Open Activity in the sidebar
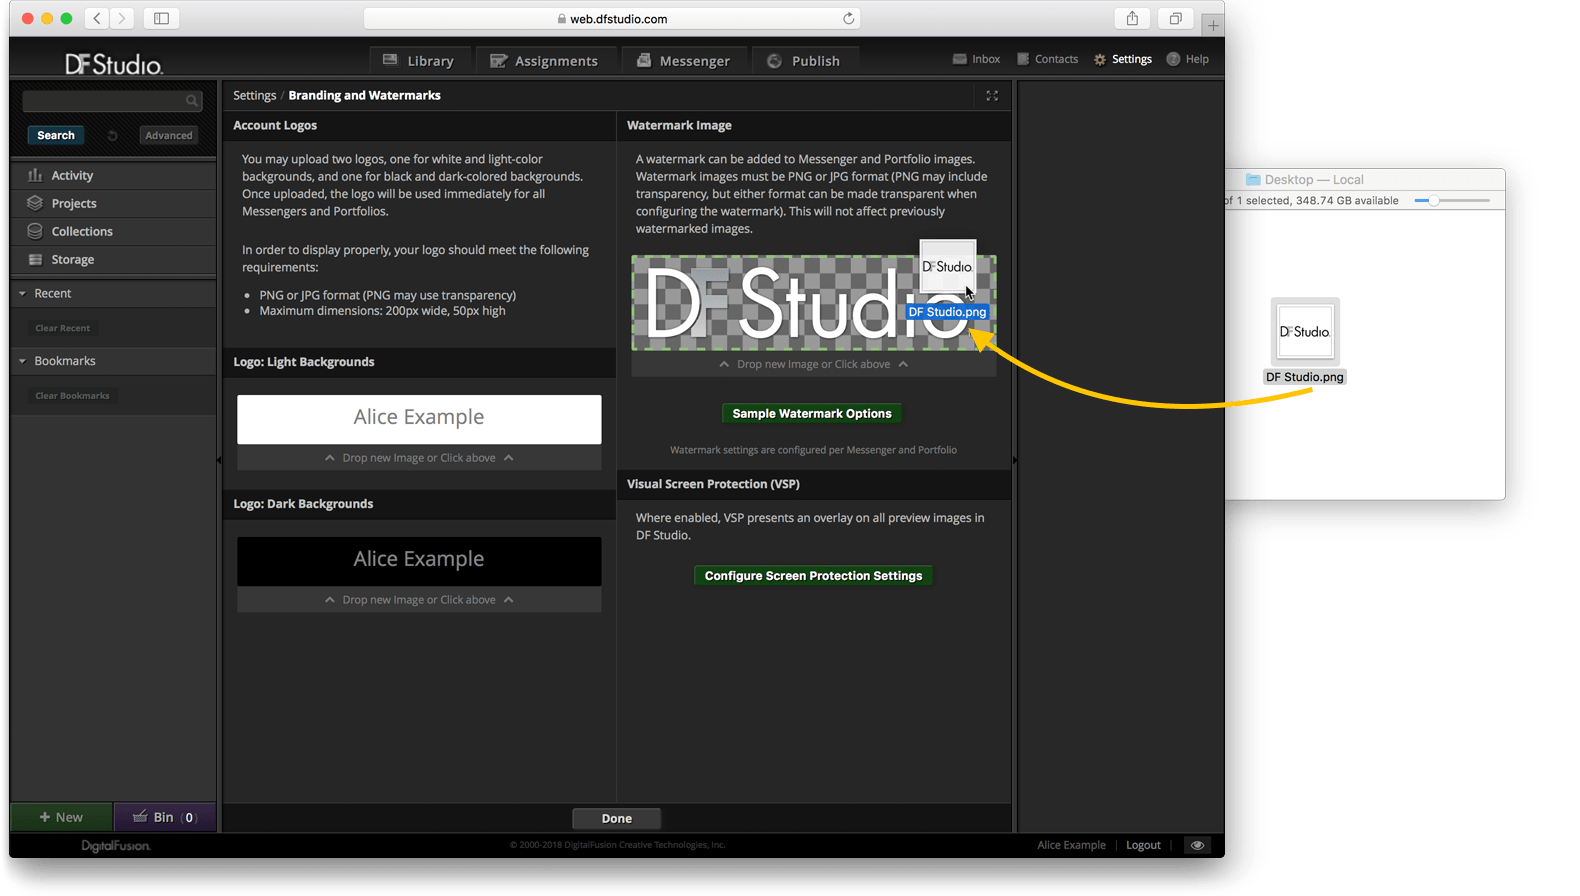Image resolution: width=1580 pixels, height=896 pixels. (113, 175)
